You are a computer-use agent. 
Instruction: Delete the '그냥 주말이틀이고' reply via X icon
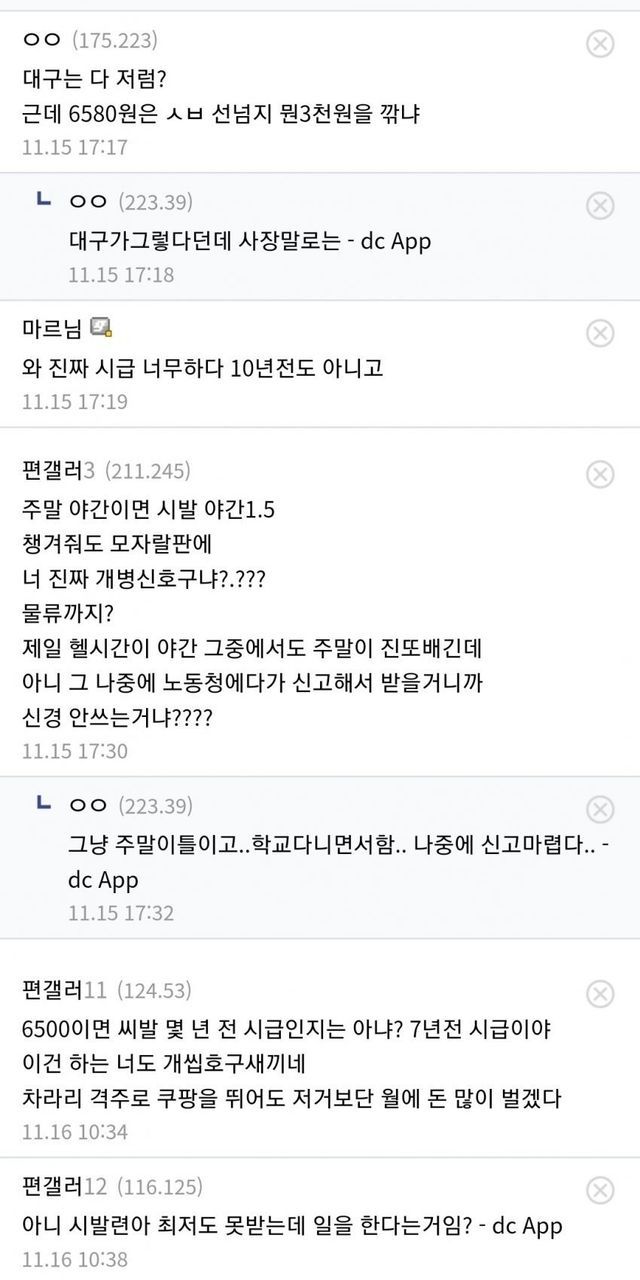(598, 808)
